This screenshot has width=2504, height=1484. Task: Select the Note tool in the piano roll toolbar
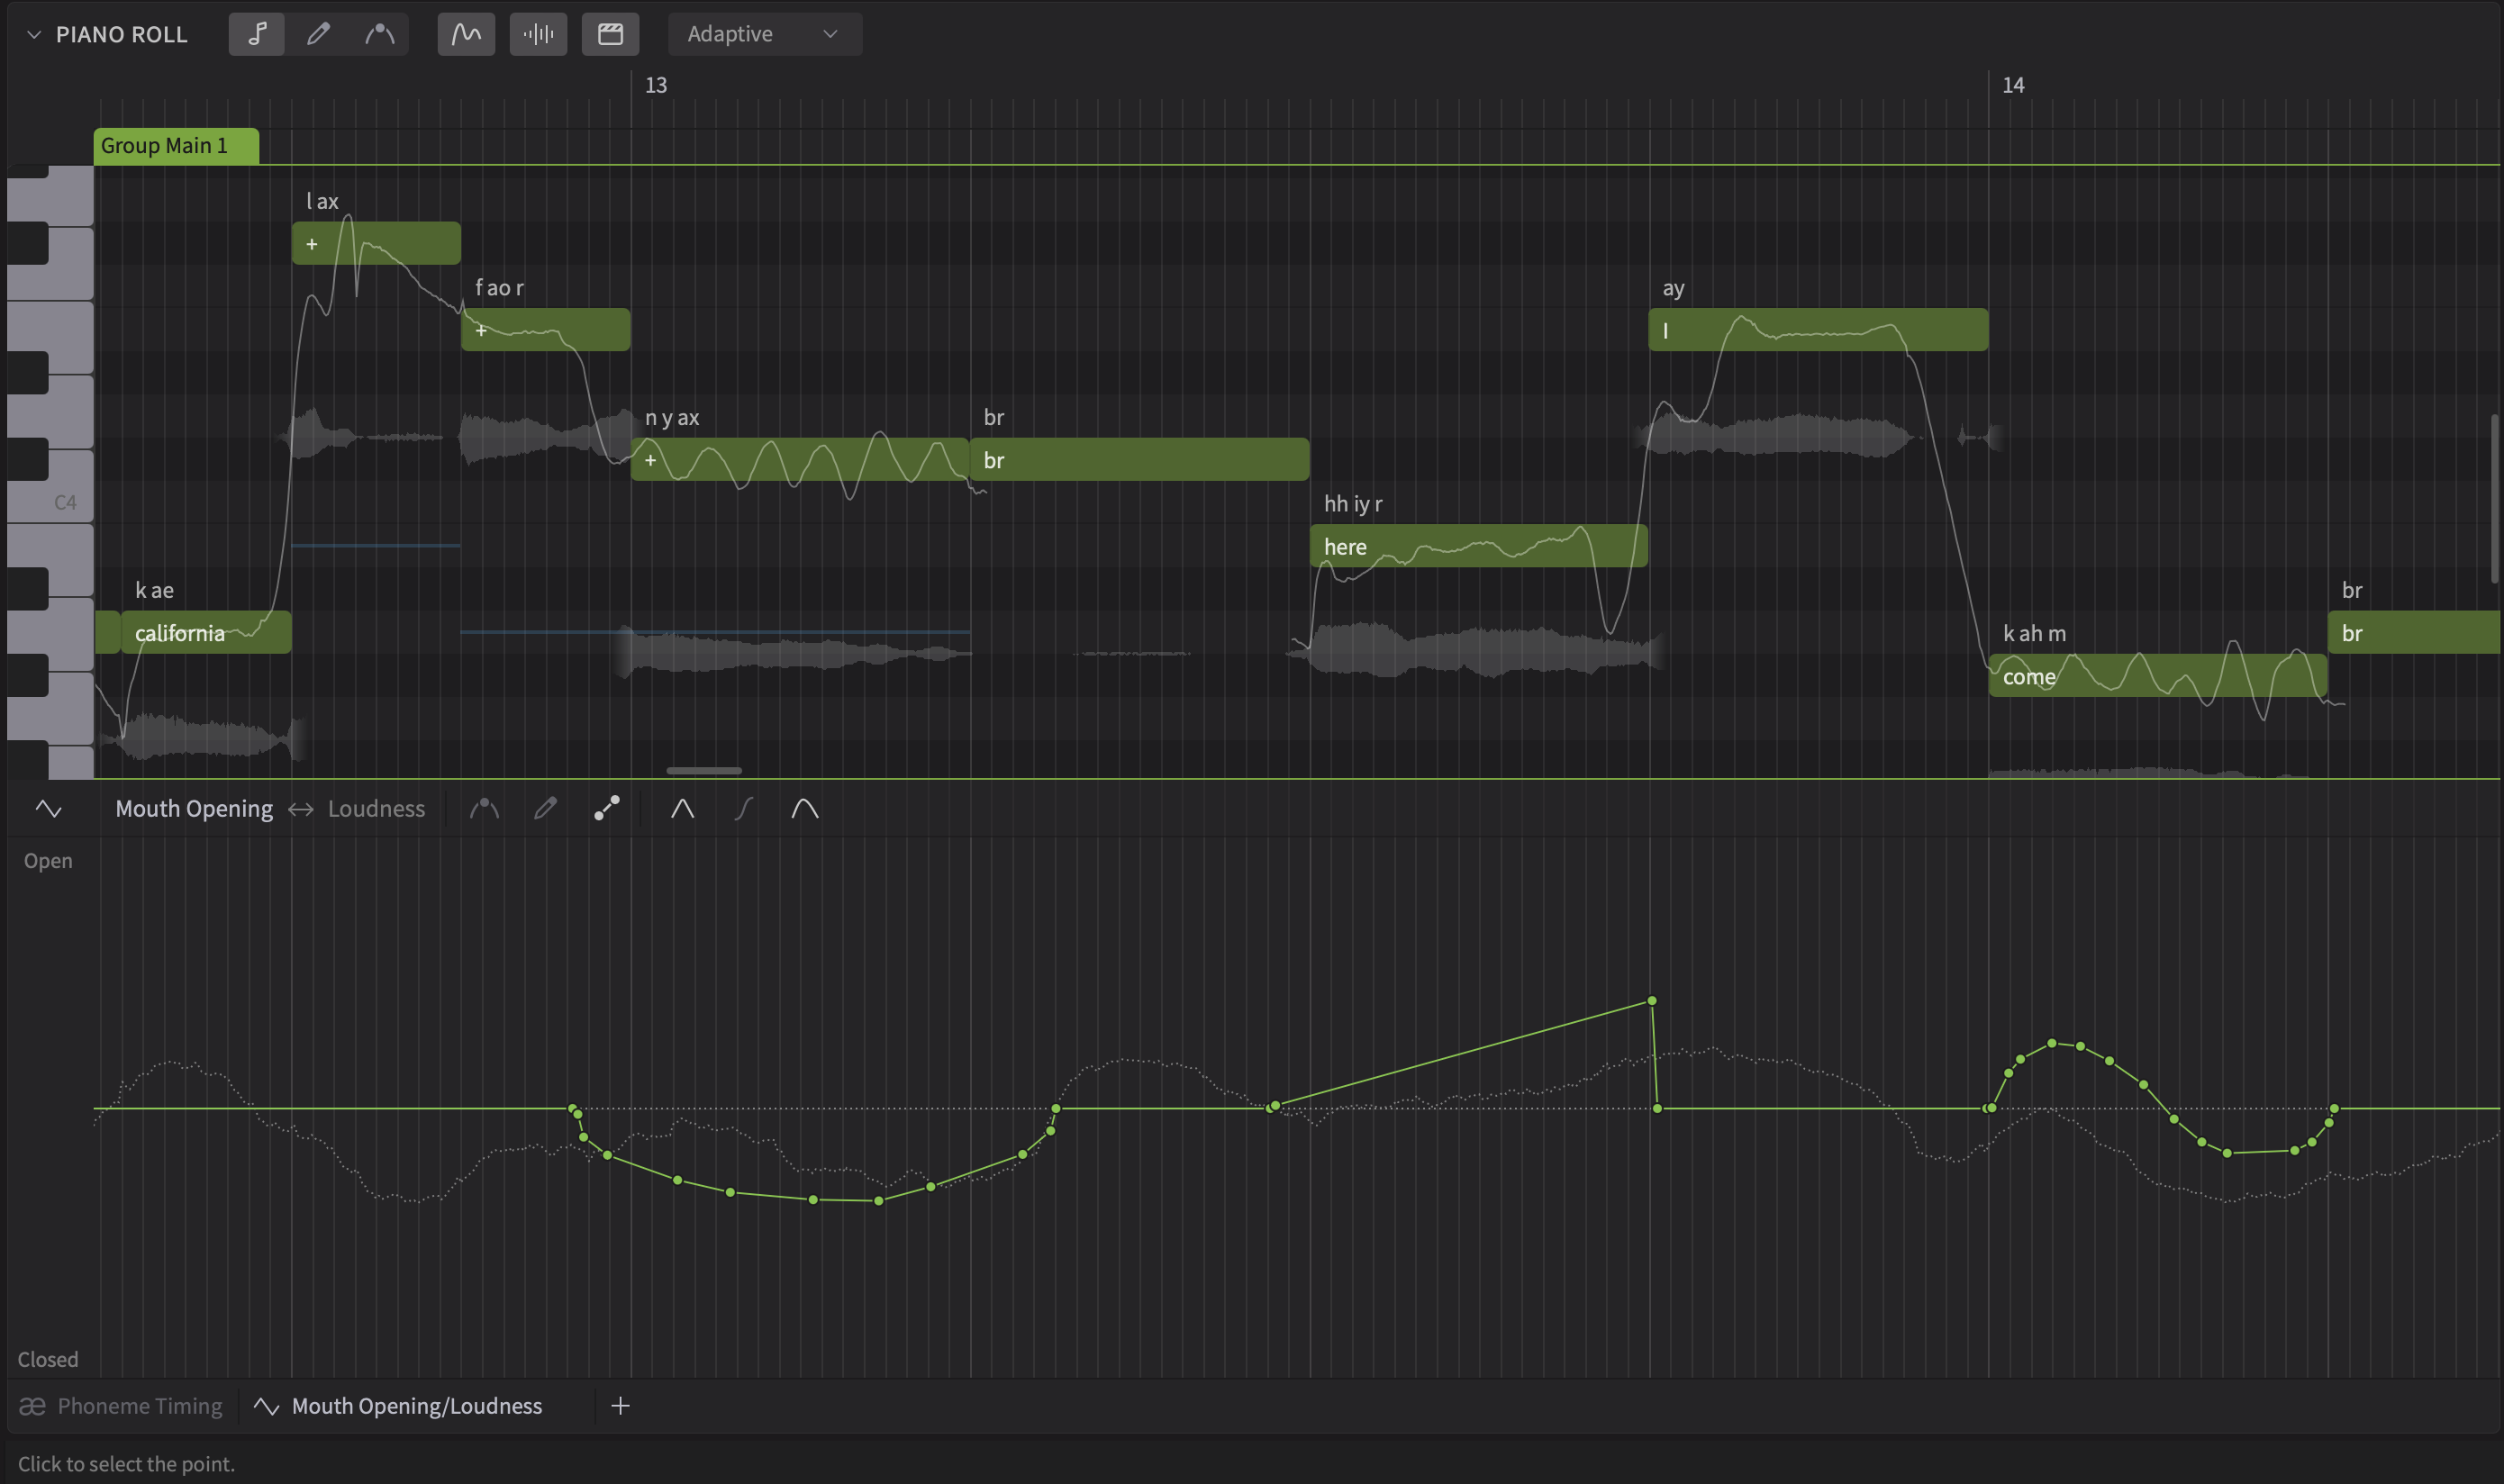click(x=256, y=33)
